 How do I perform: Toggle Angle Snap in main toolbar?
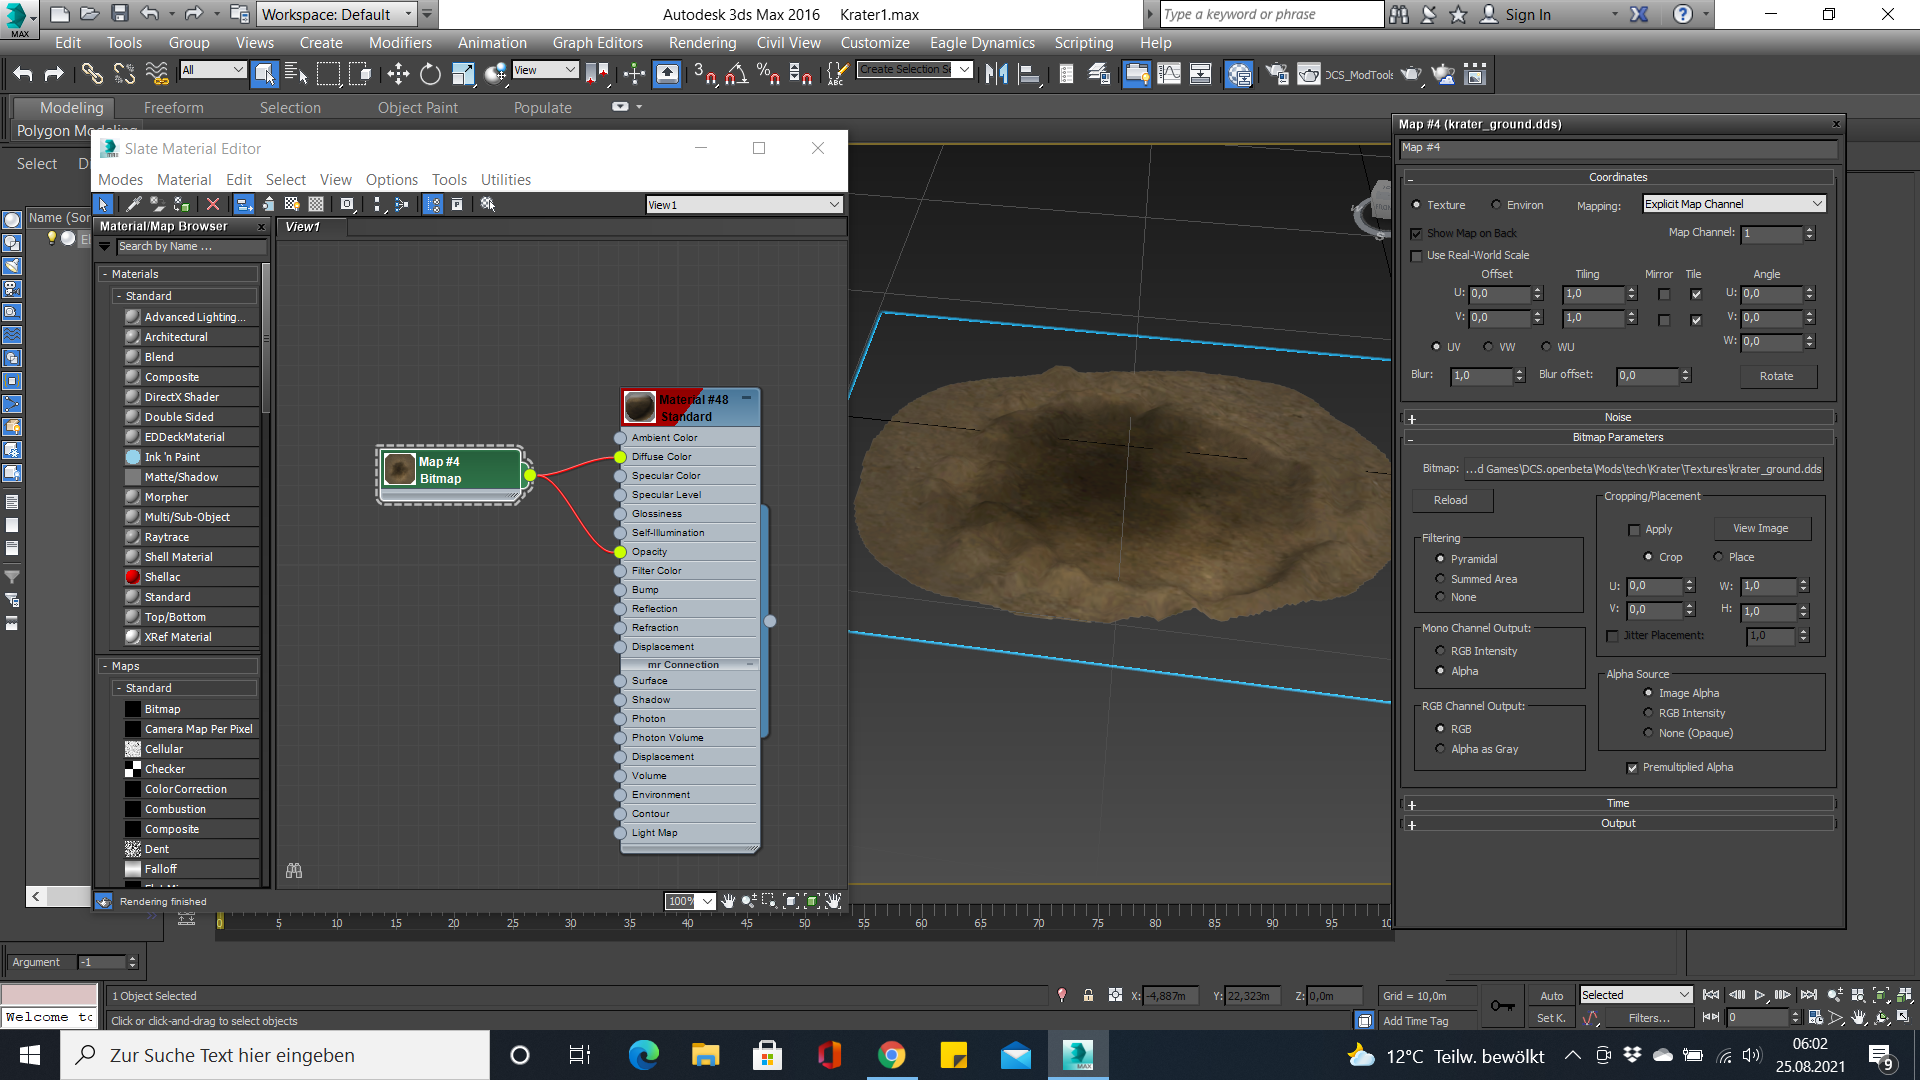737,74
